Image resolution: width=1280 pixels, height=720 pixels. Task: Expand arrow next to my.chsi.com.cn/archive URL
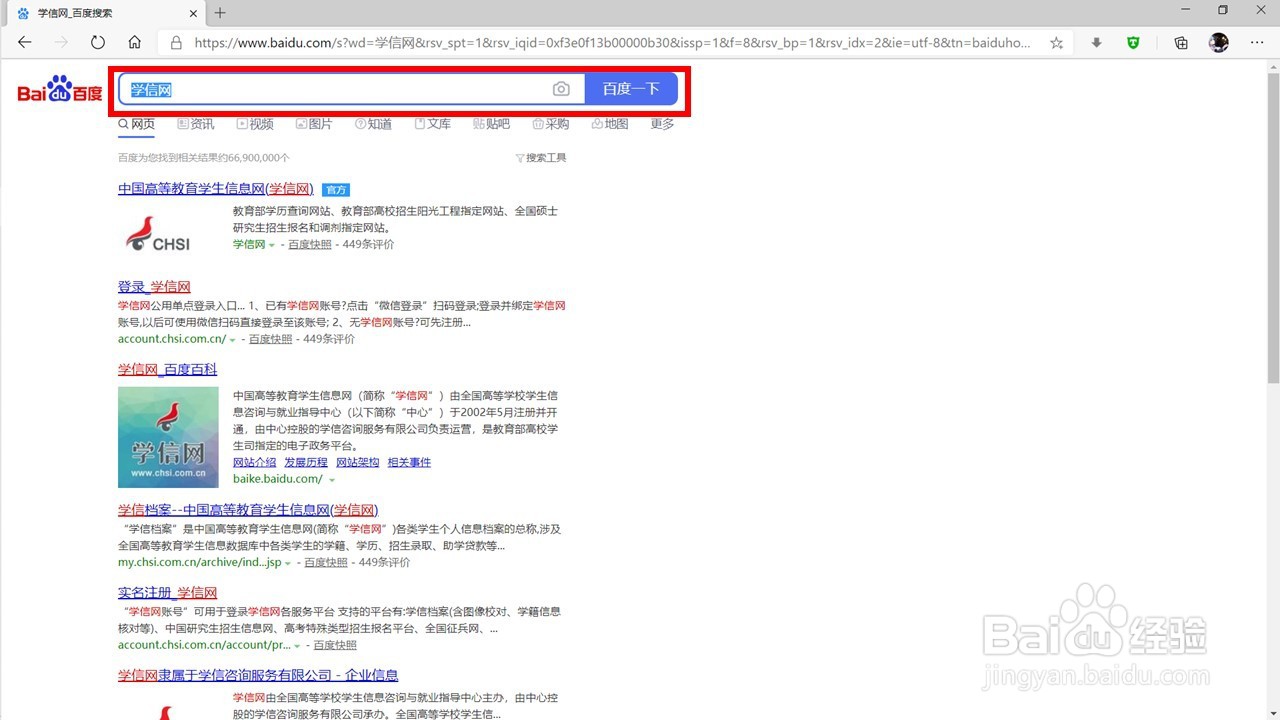pyautogui.click(x=288, y=564)
